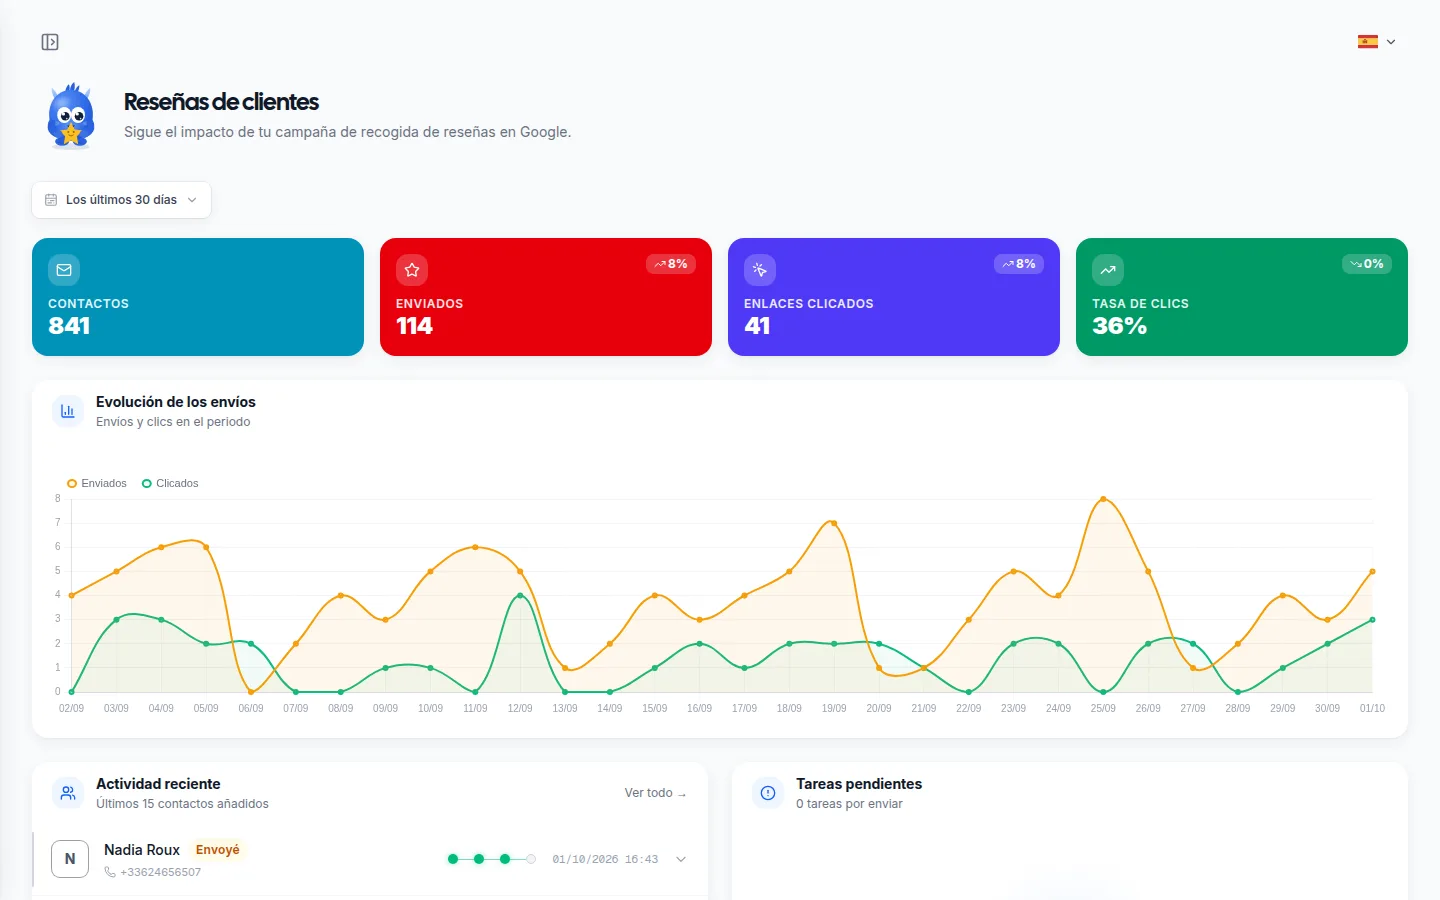This screenshot has width=1440, height=900.
Task: Click the cursor icon on Enlaces clicados card
Action: (x=760, y=270)
